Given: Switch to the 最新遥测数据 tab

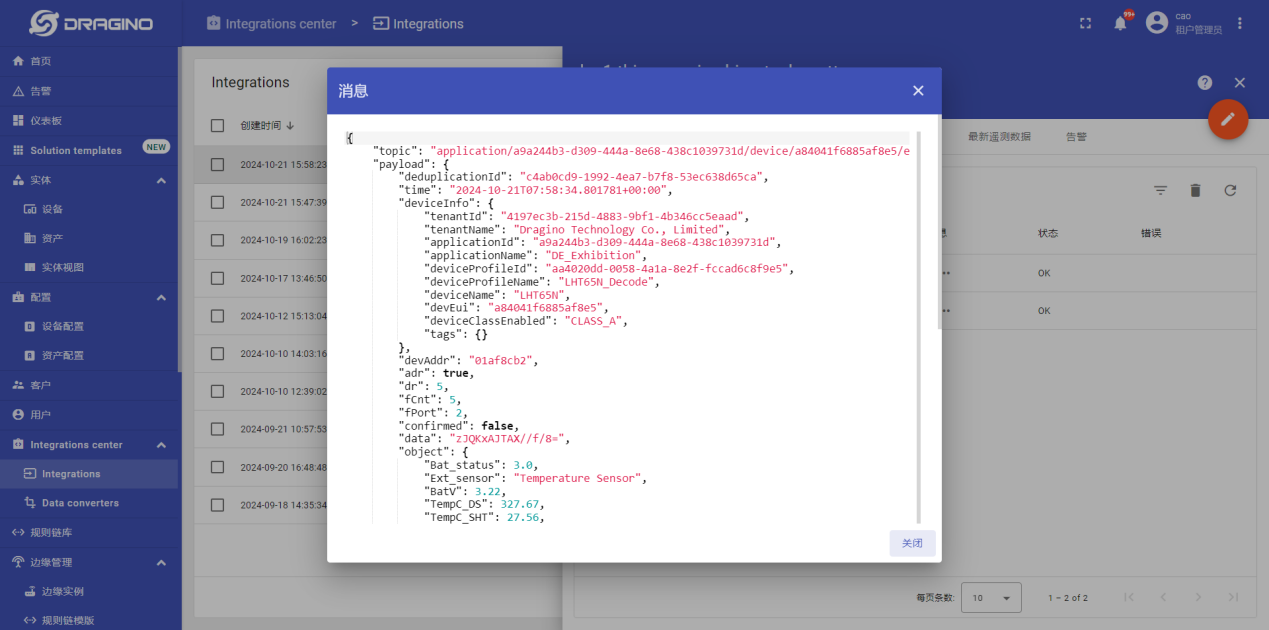Looking at the screenshot, I should 998,137.
